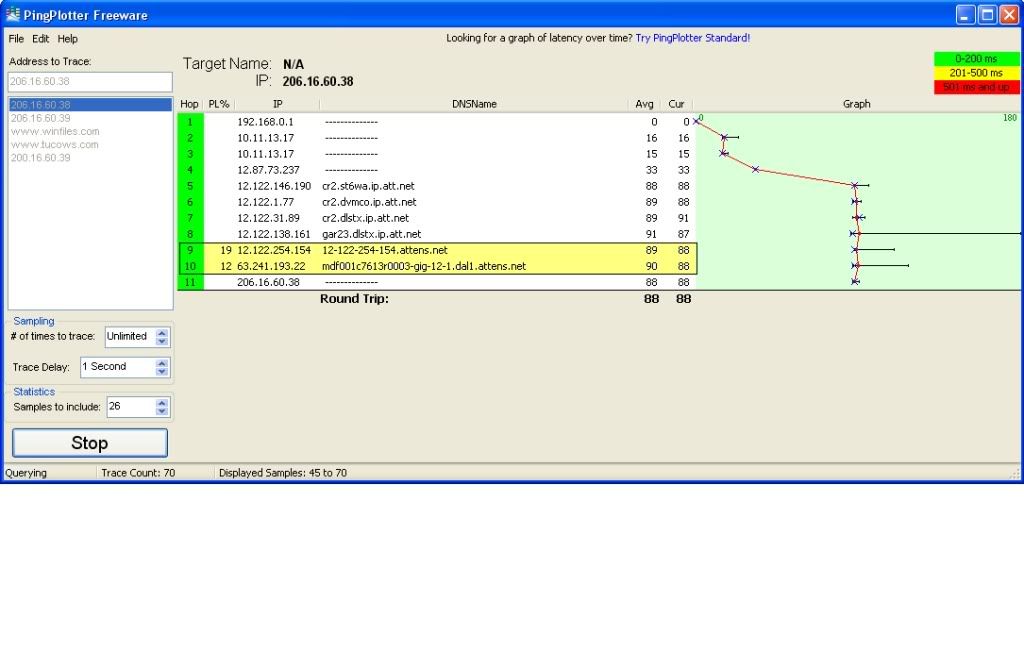Click DNS name 12-122-254-154.attens.net

(x=385, y=250)
